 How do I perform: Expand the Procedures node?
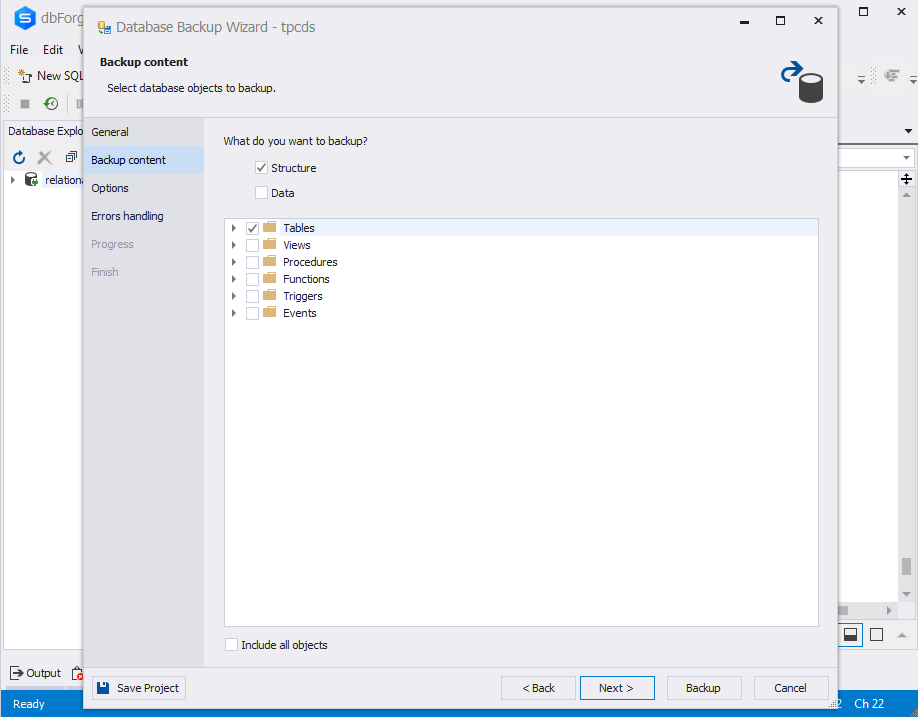click(234, 262)
